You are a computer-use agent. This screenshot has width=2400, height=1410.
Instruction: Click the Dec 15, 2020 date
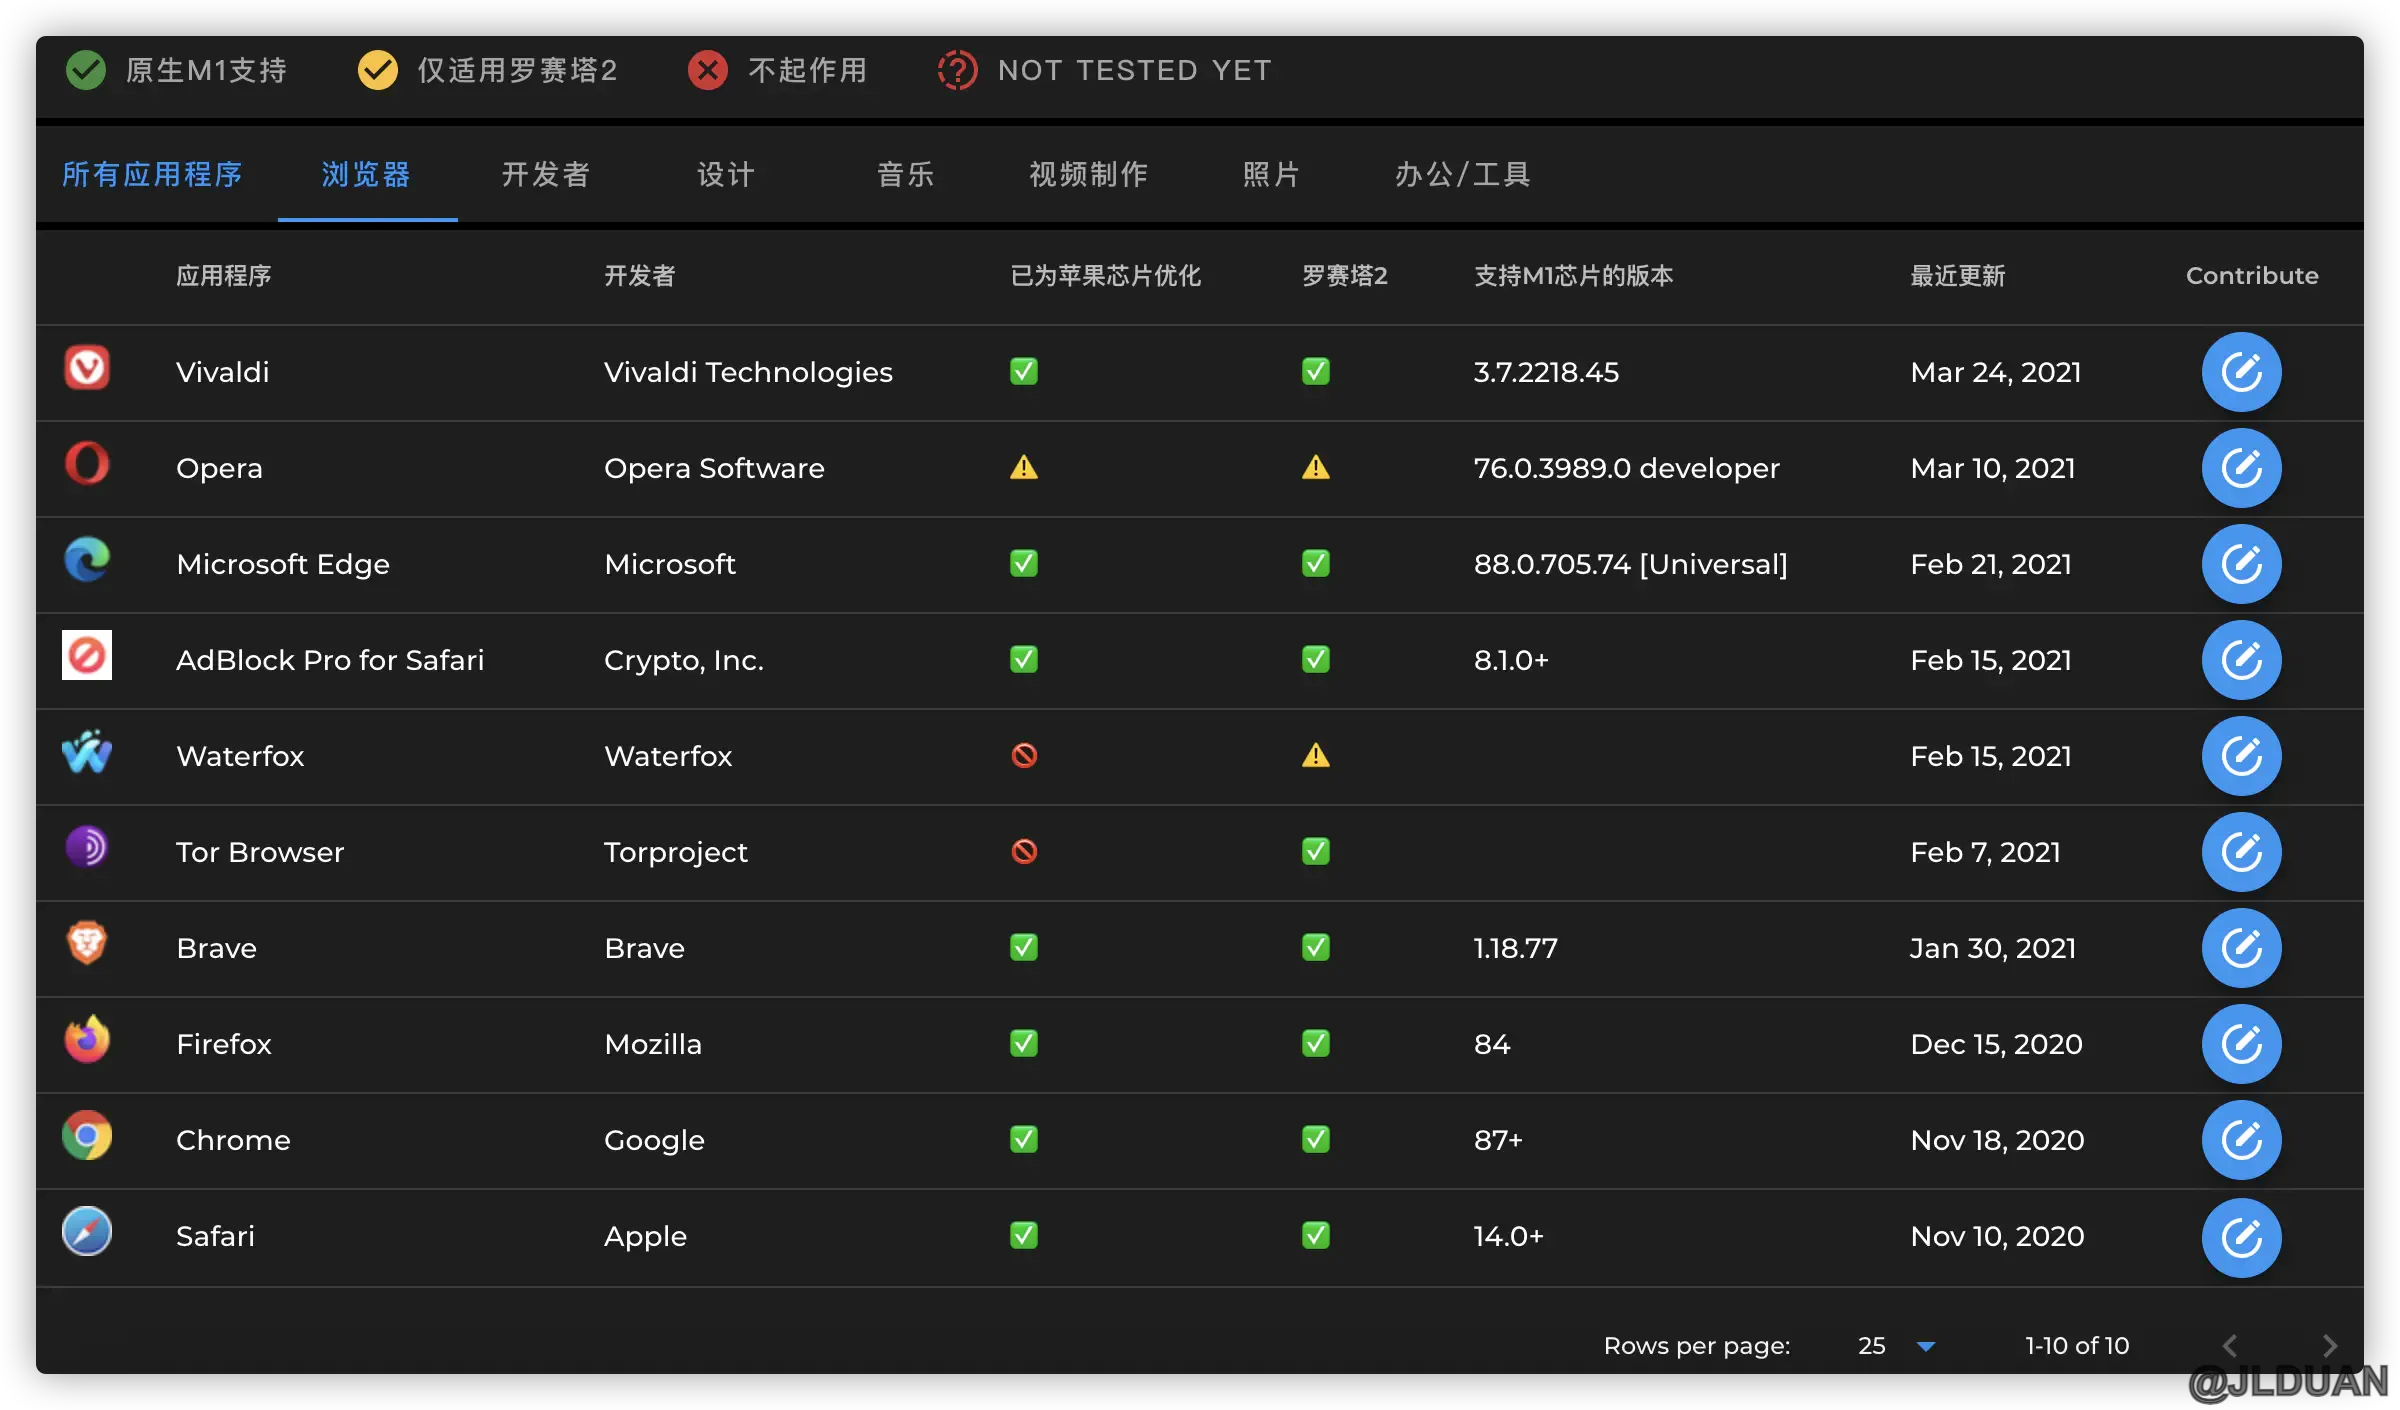click(x=1996, y=1044)
